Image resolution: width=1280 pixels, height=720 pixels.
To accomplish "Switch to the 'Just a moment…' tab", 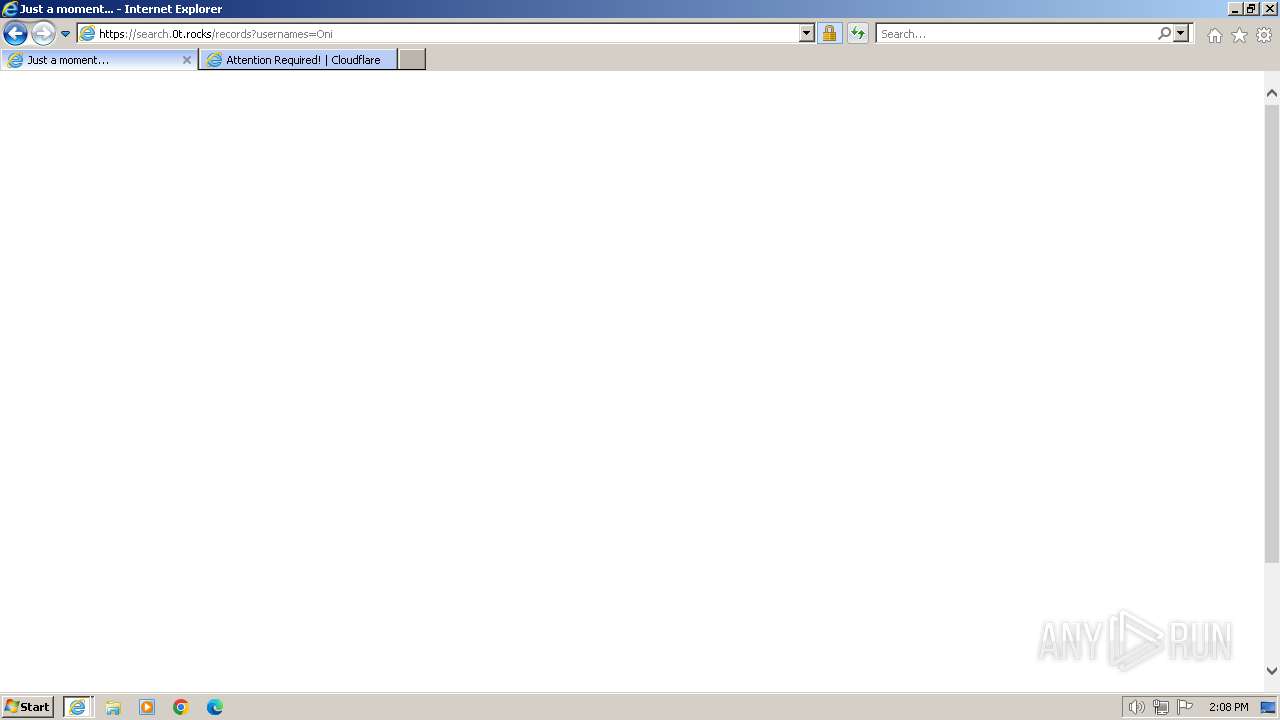I will (x=98, y=60).
